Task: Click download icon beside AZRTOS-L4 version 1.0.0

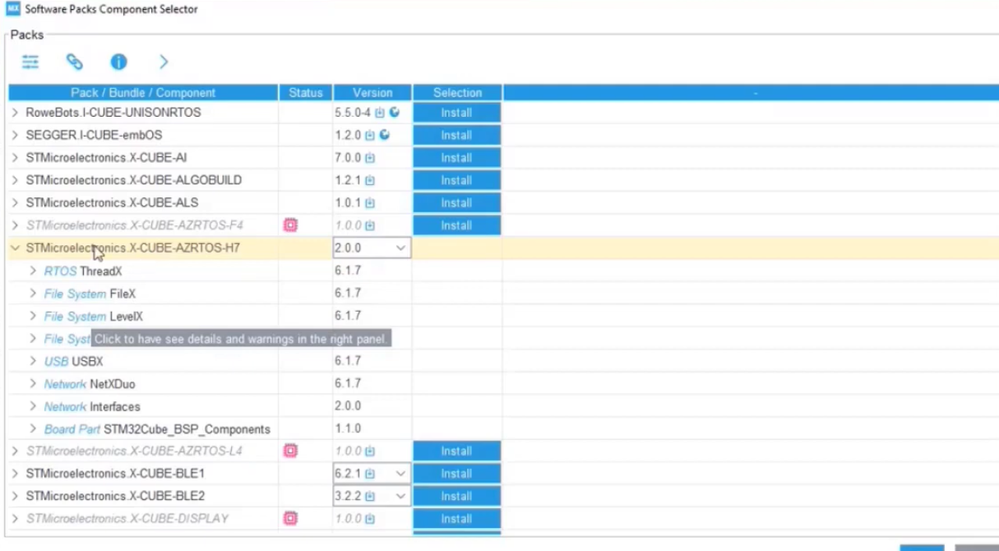Action: 370,452
